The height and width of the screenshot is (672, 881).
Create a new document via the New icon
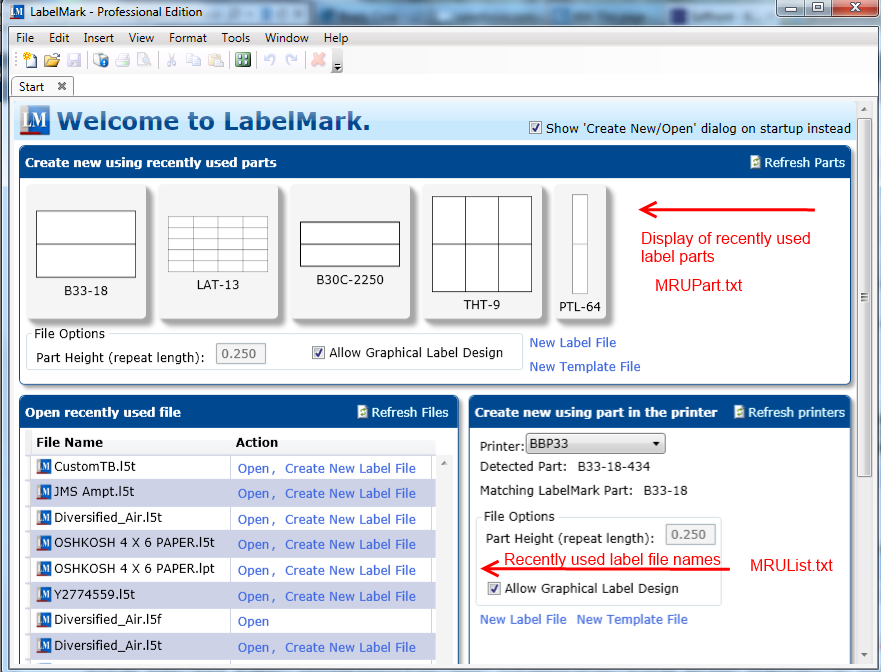[x=28, y=60]
